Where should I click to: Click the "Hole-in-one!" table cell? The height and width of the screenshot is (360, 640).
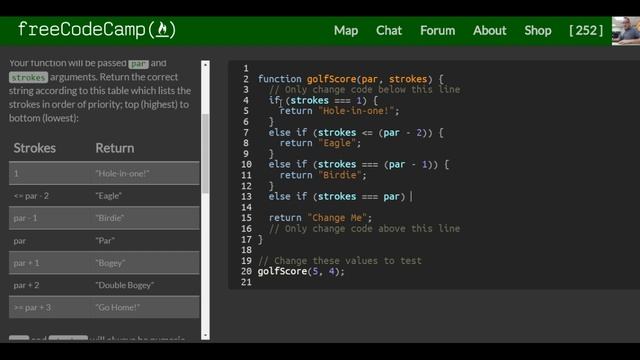(x=122, y=173)
